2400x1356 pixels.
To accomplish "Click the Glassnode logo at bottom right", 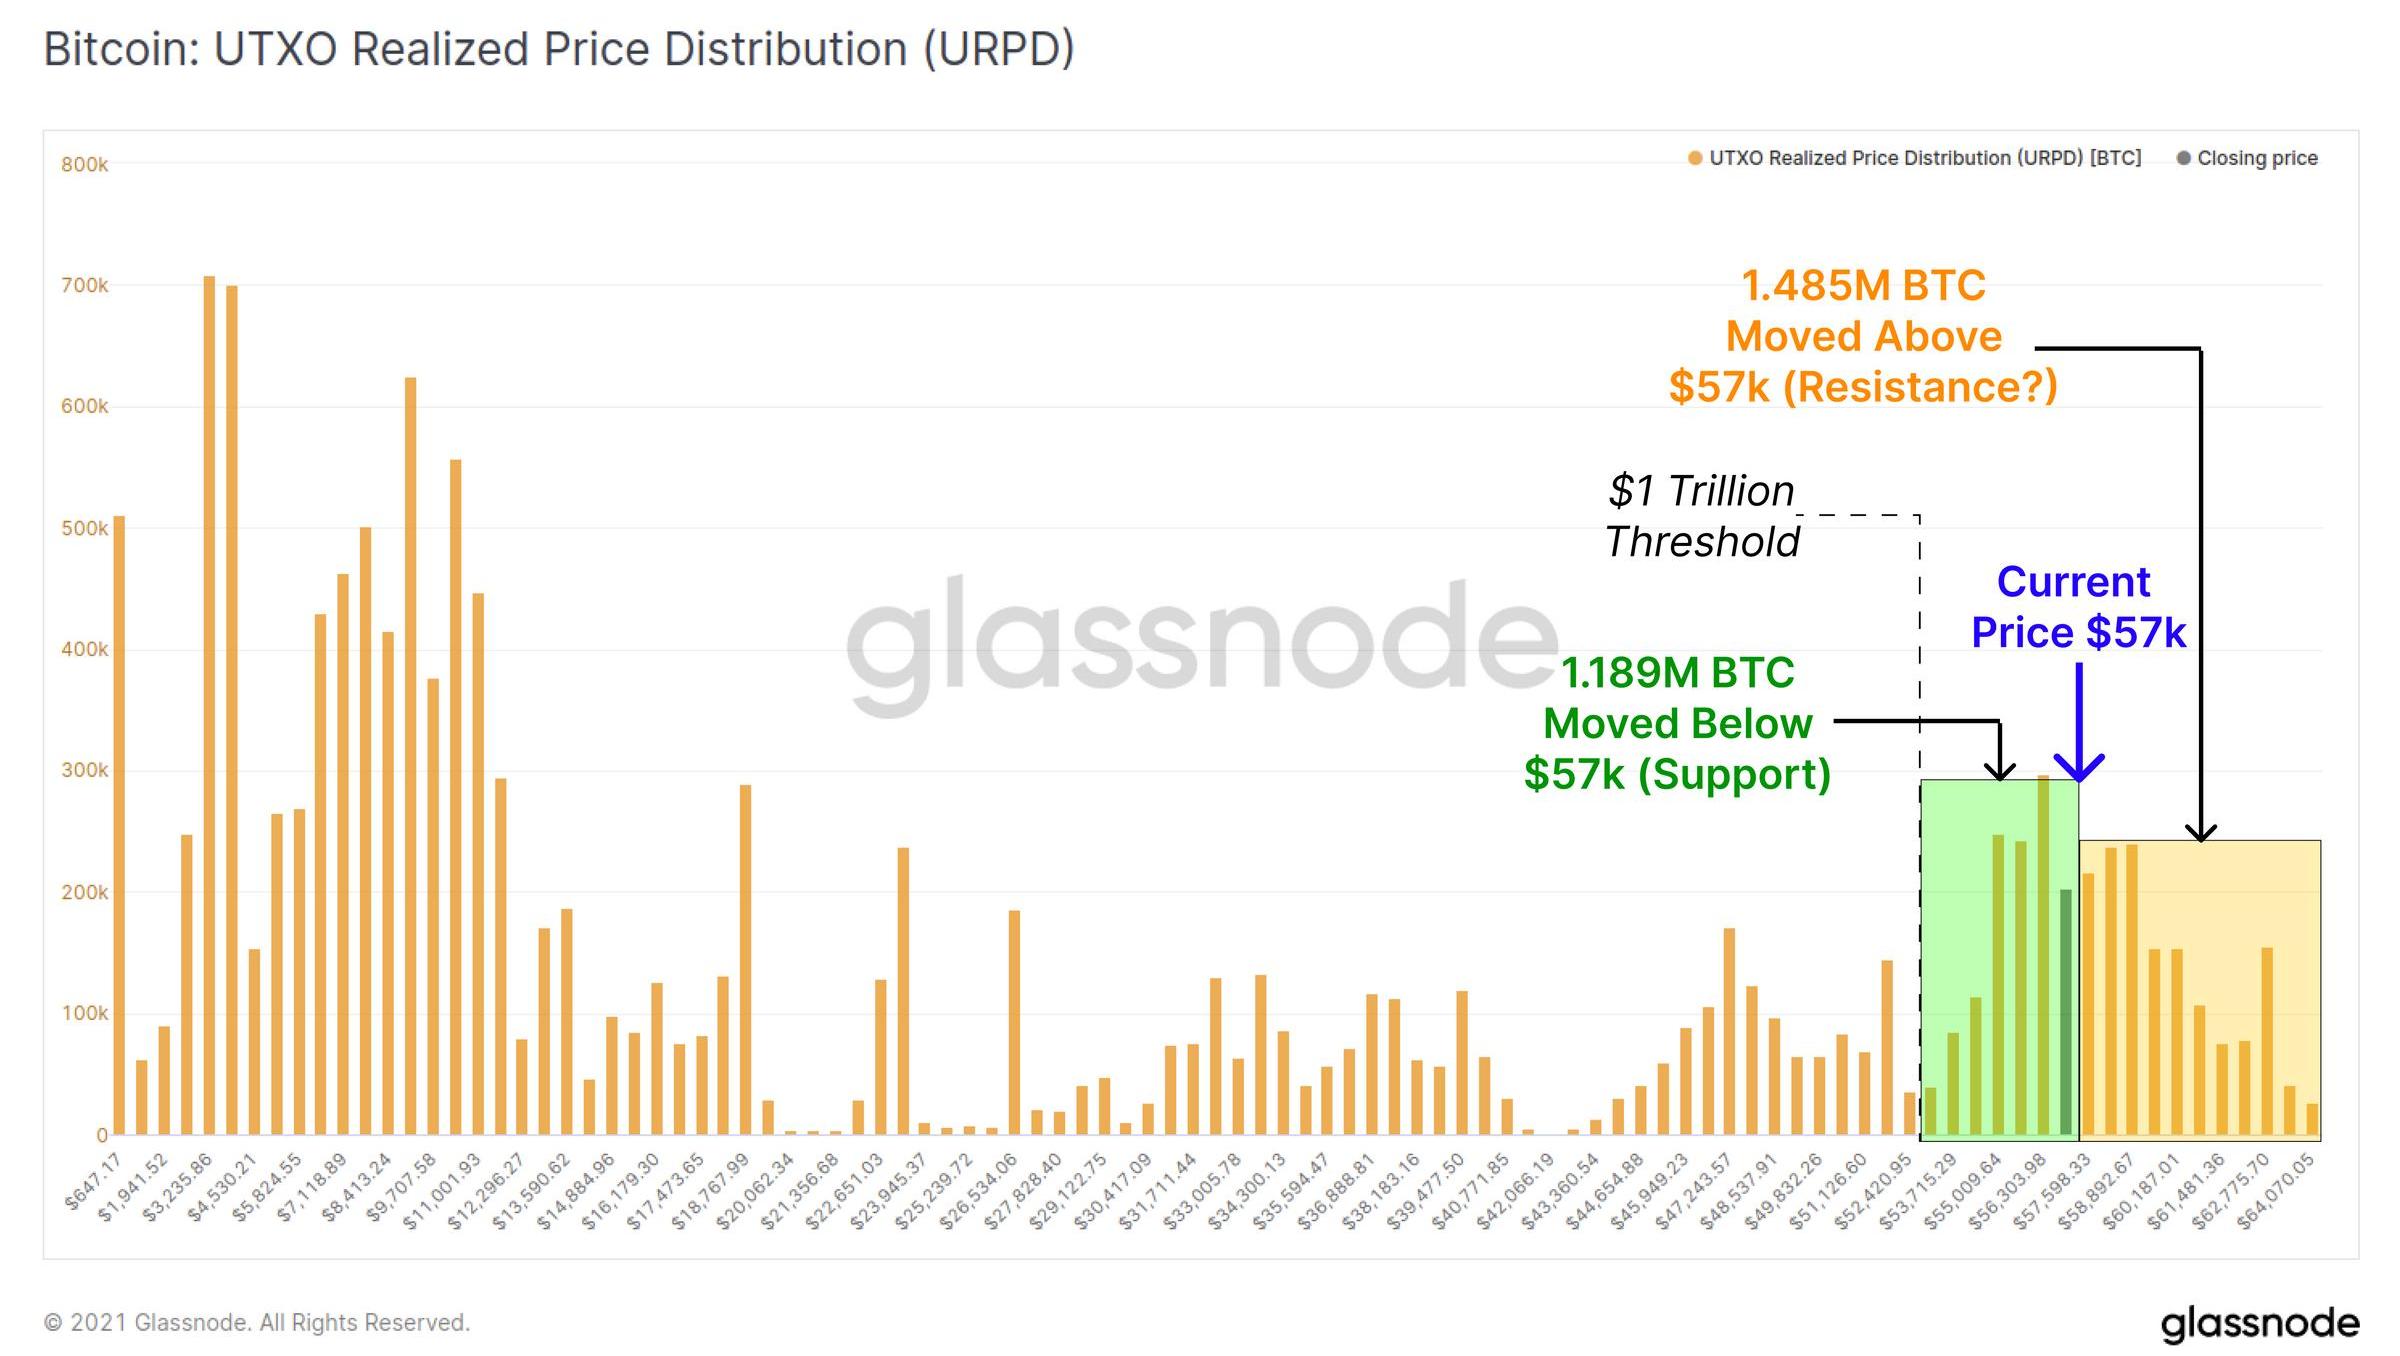I will pos(2259,1322).
